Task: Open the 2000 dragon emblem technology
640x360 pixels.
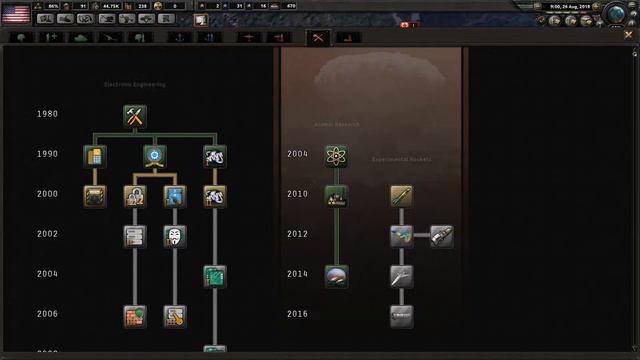Action: tap(215, 196)
